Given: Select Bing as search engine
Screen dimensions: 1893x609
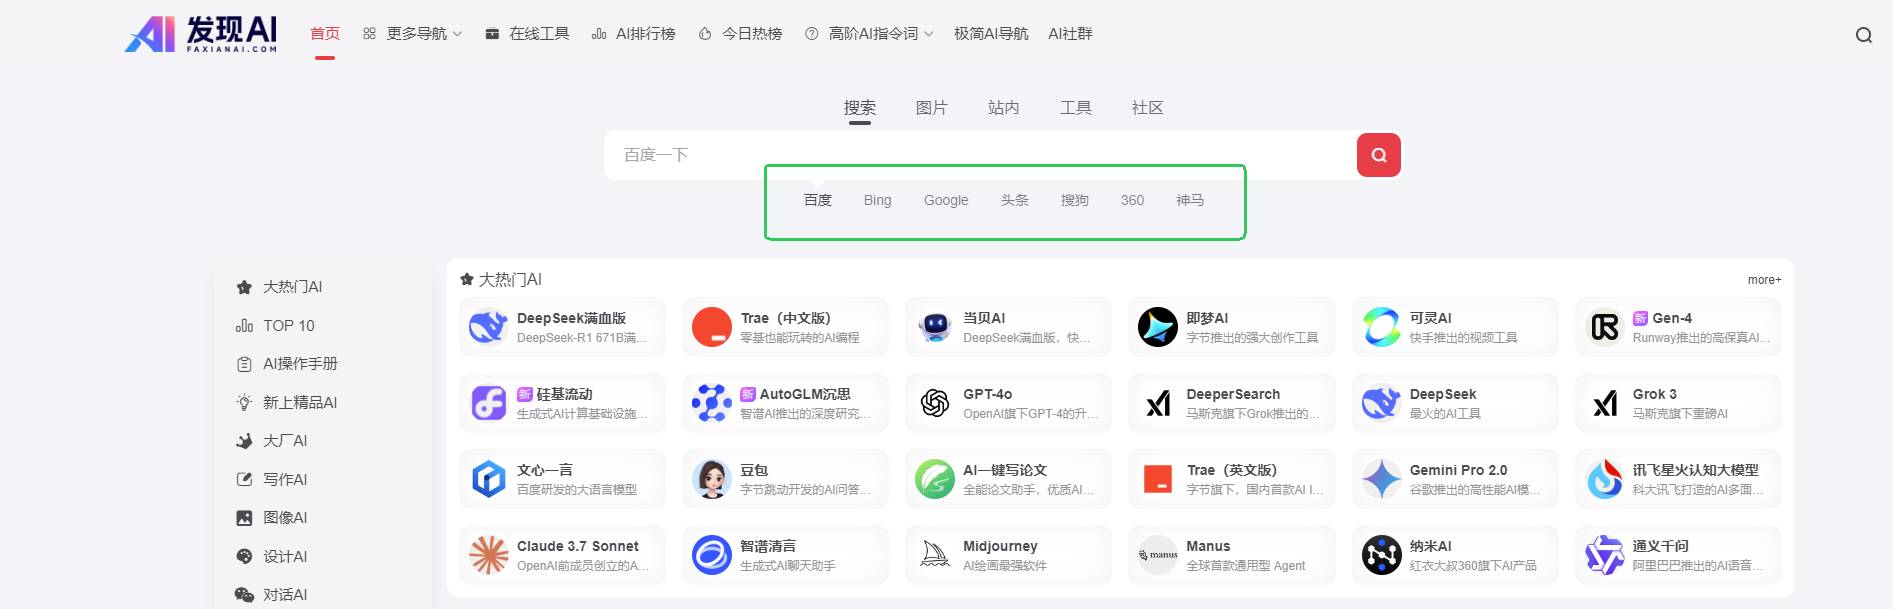Looking at the screenshot, I should pyautogui.click(x=878, y=200).
